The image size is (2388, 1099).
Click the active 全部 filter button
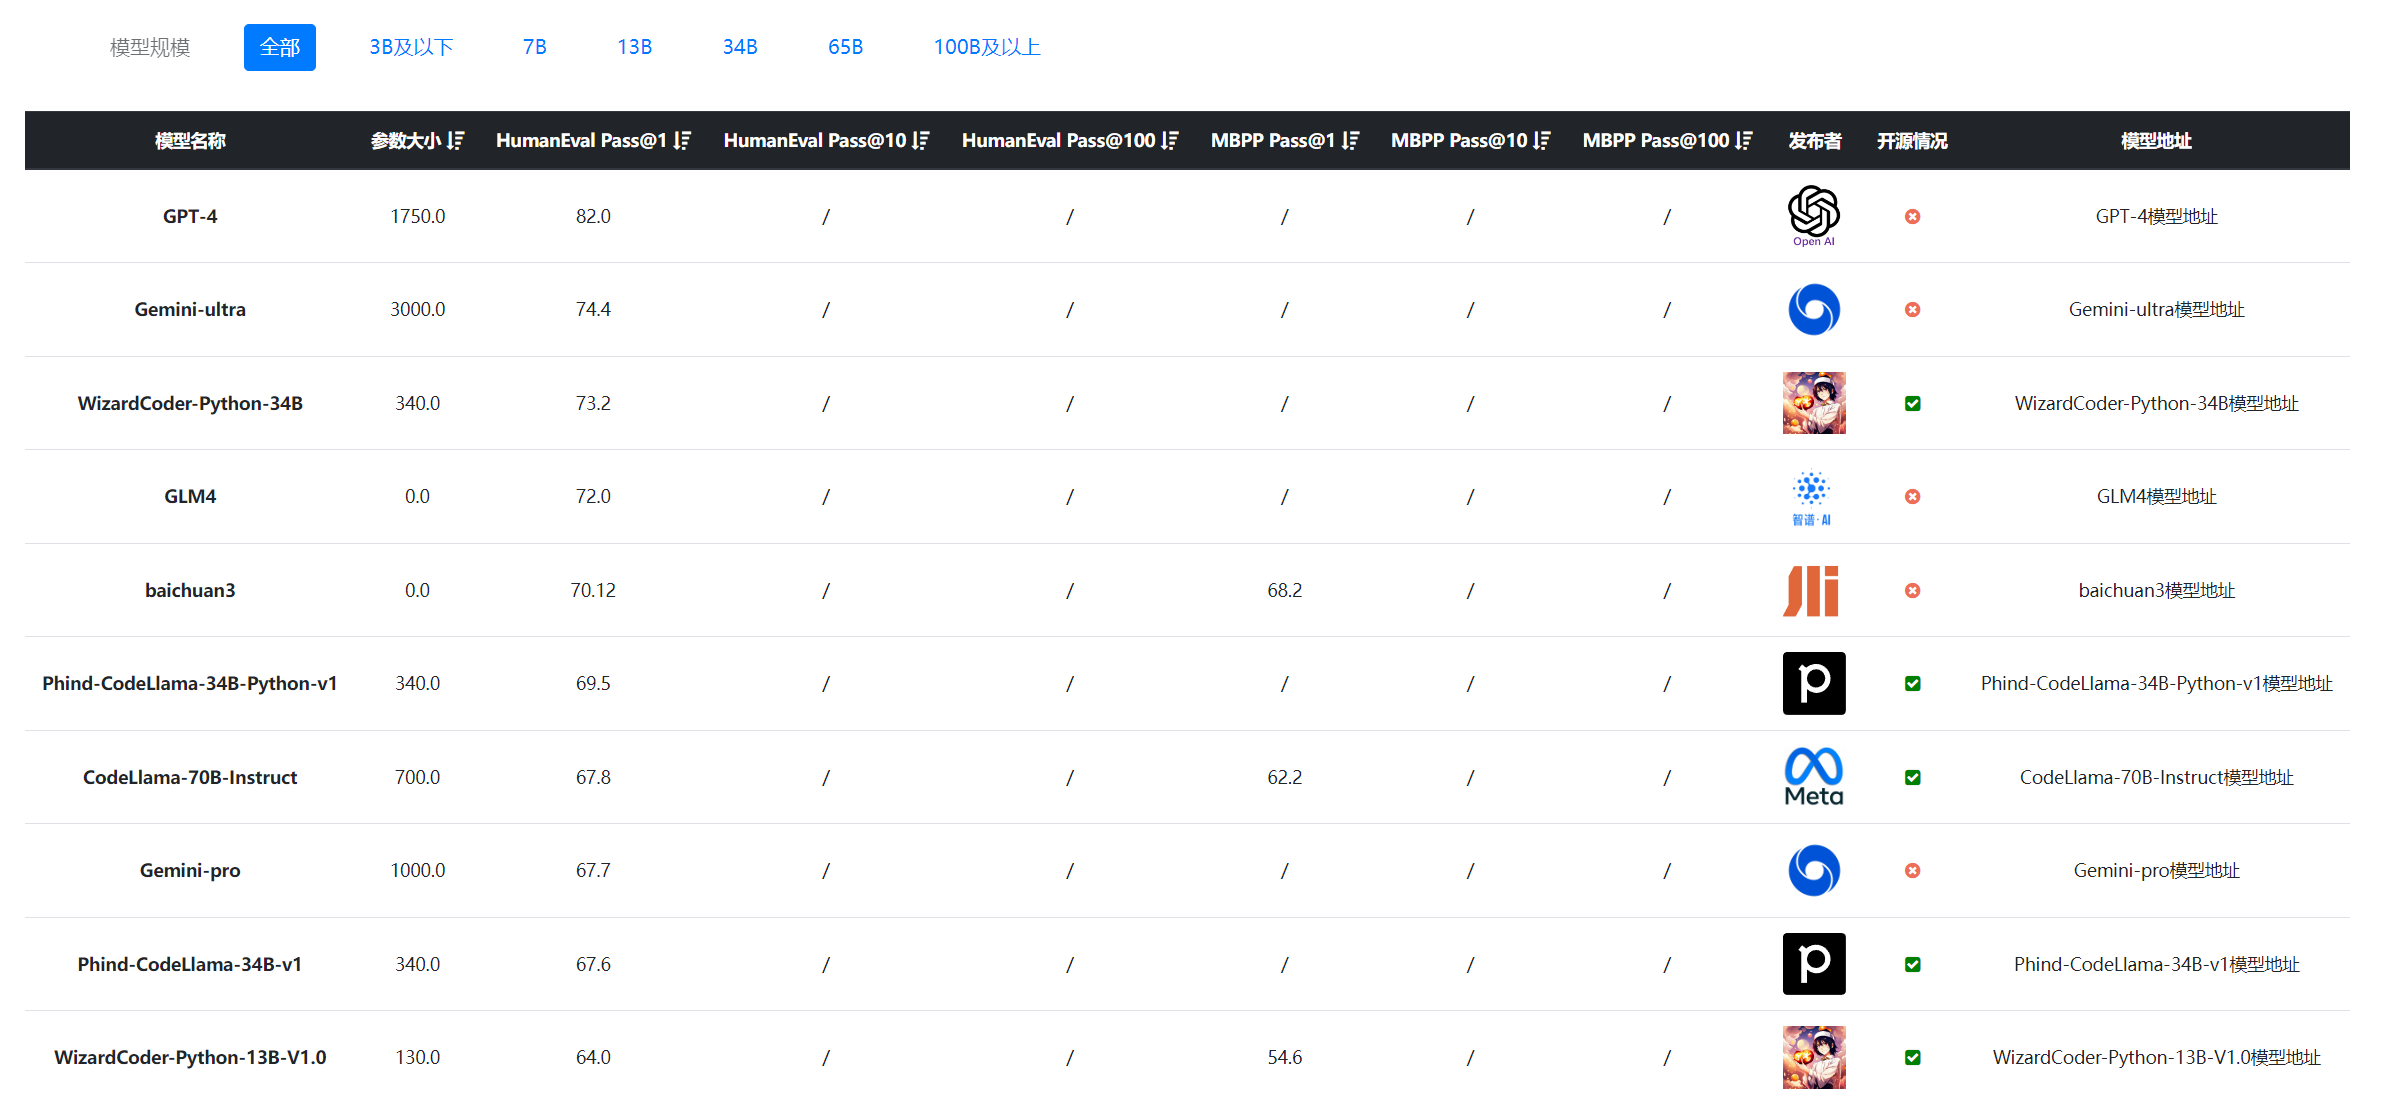280,47
